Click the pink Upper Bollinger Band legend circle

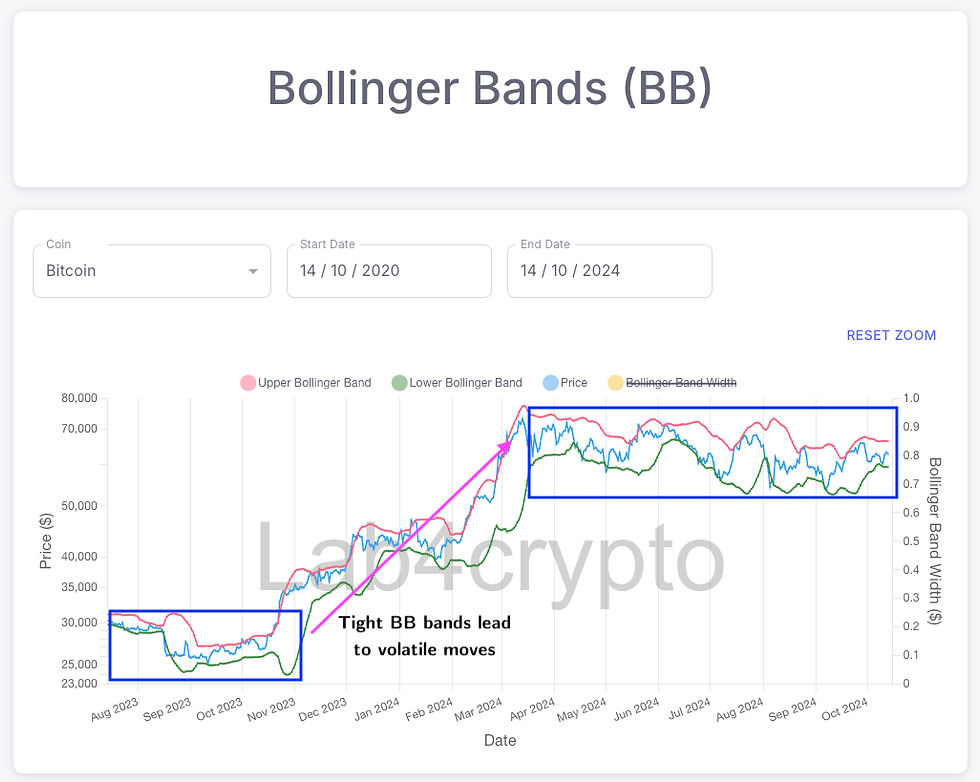pos(248,383)
